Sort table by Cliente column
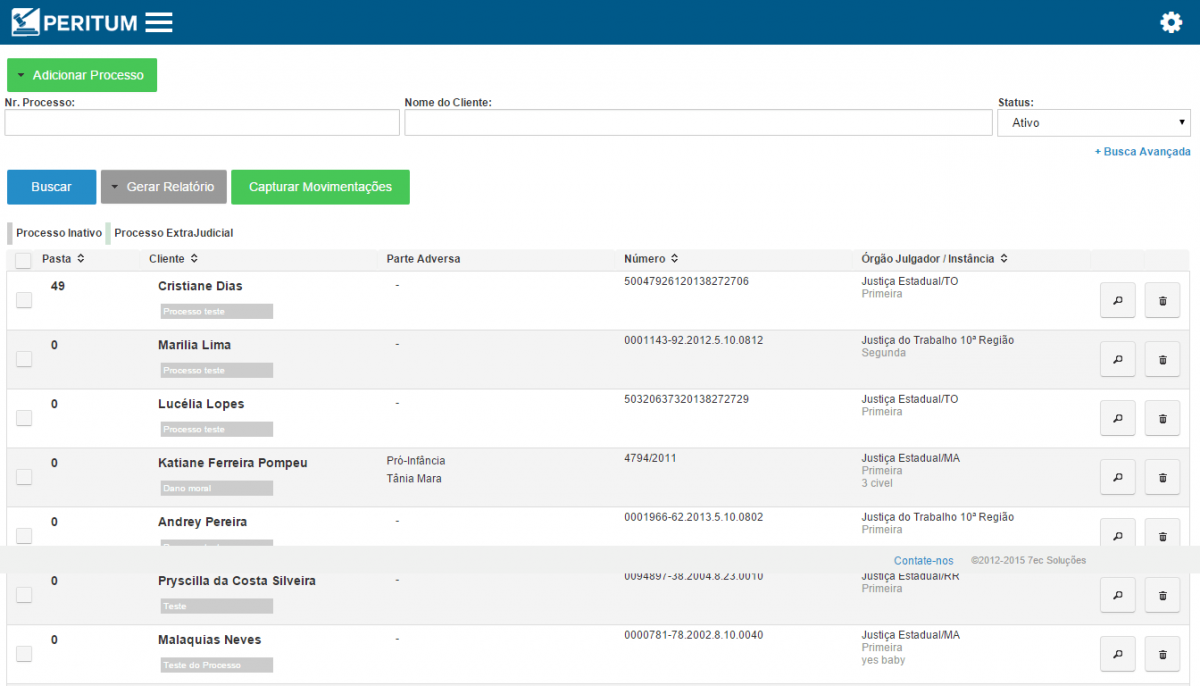 [172, 259]
